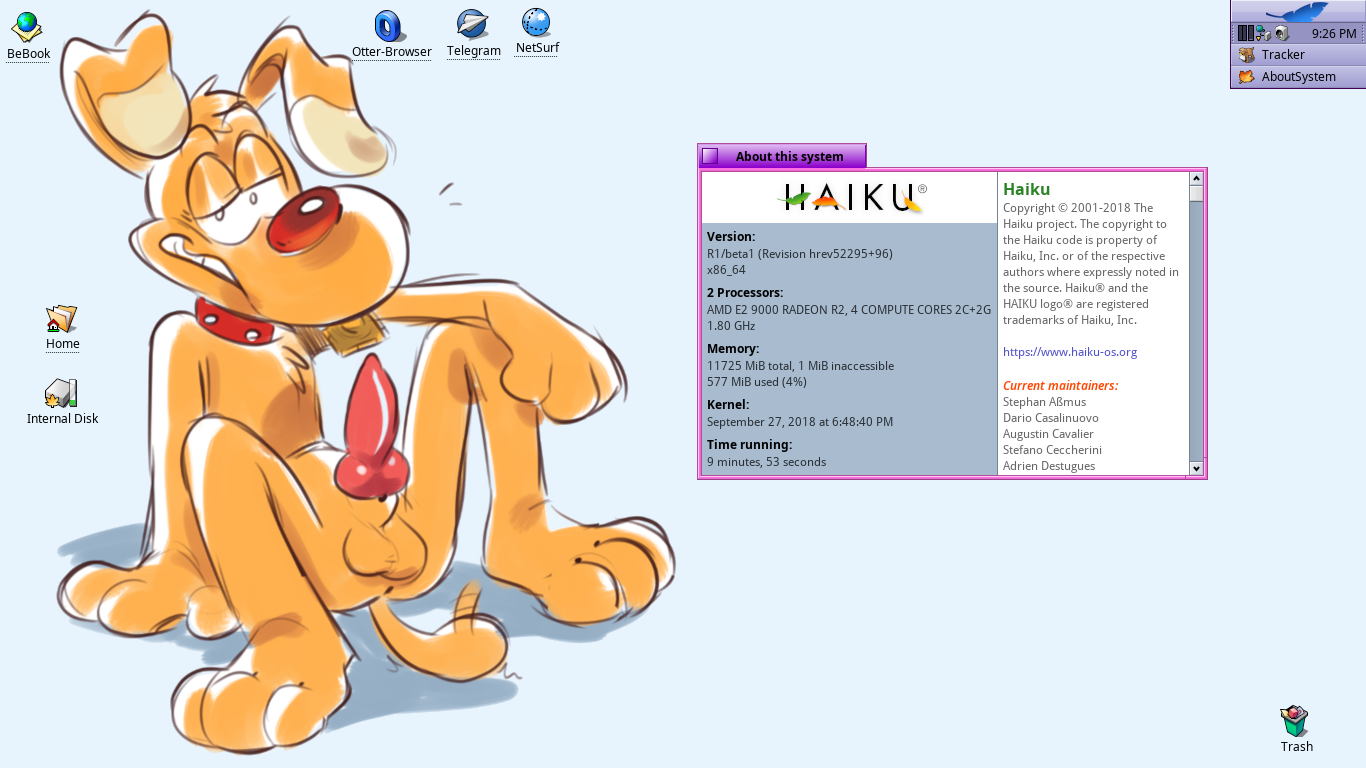Screen dimensions: 1366x768
Task: Click the scroll down arrow in credits
Action: [x=1196, y=468]
